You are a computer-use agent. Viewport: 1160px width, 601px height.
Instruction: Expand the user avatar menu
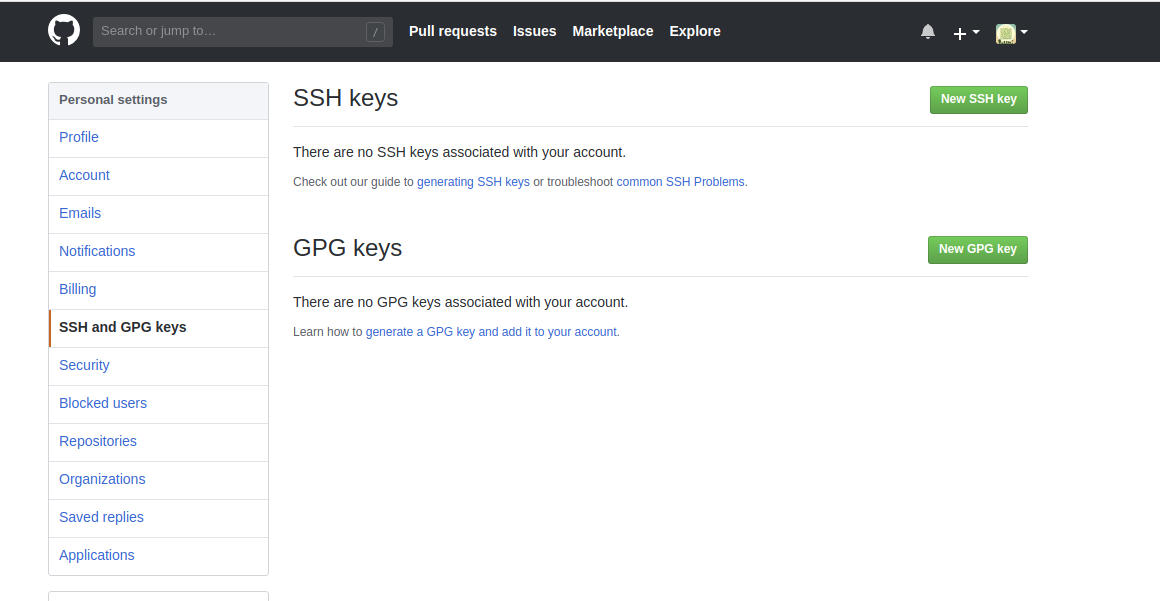1011,33
